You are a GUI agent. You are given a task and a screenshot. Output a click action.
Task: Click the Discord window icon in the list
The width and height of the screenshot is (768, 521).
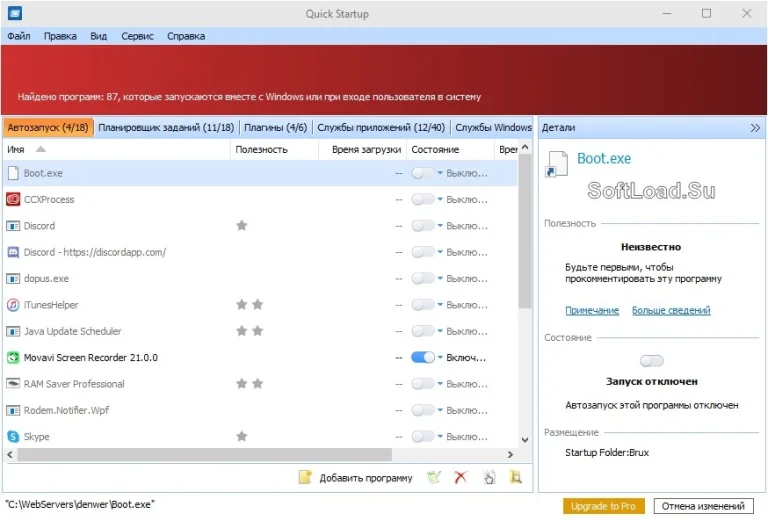click(13, 226)
